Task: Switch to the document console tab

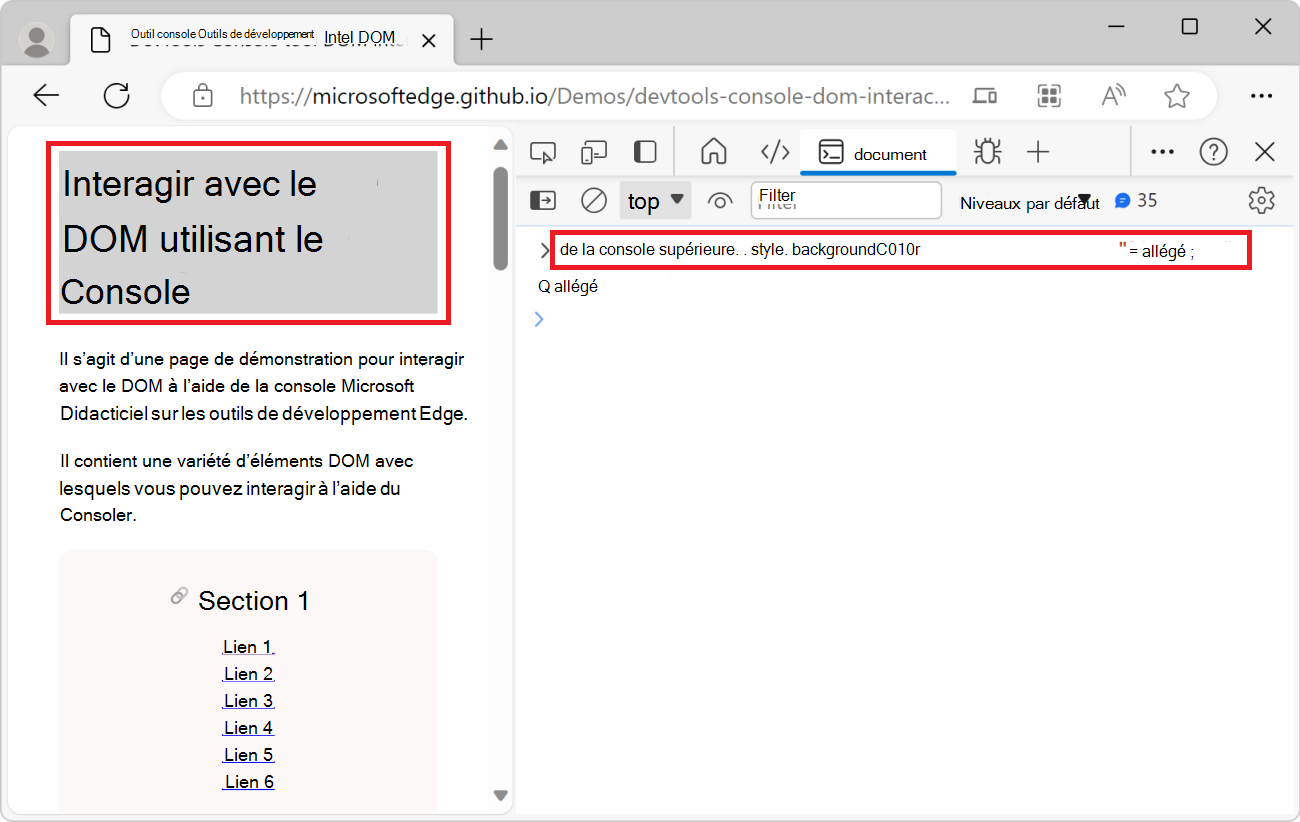Action: (878, 153)
